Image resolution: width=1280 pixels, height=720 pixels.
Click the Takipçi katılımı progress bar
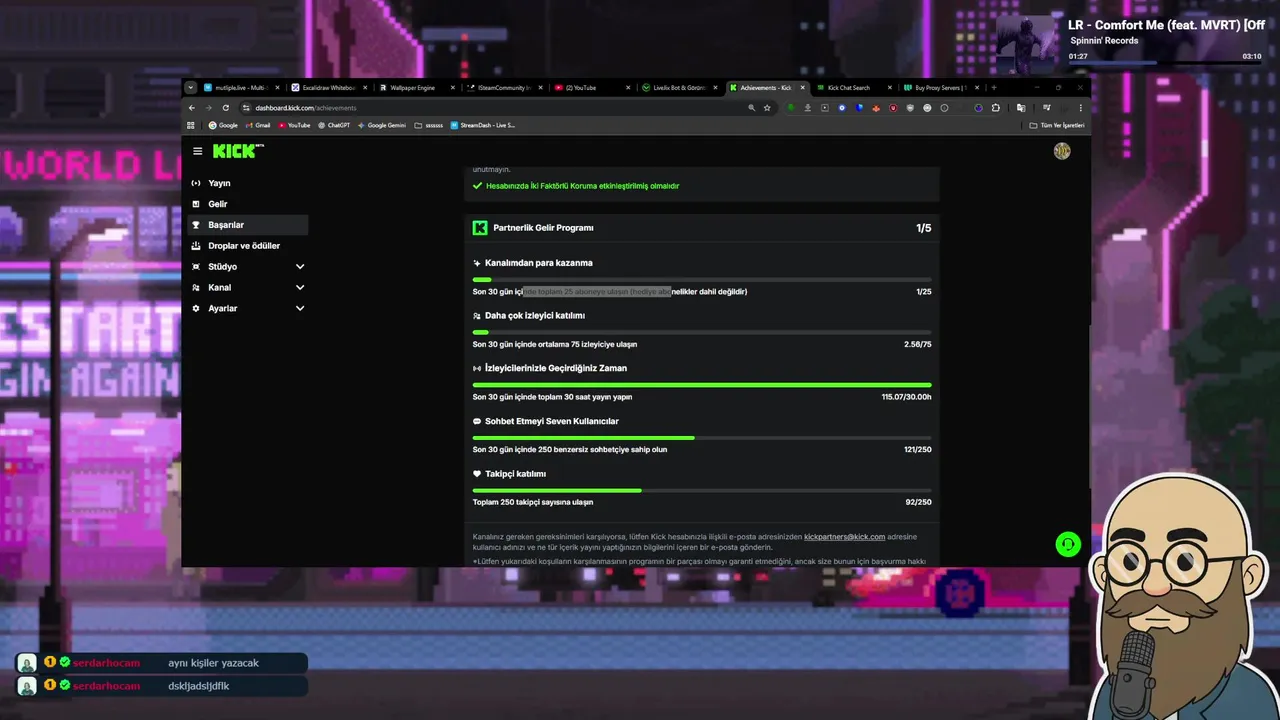point(702,490)
